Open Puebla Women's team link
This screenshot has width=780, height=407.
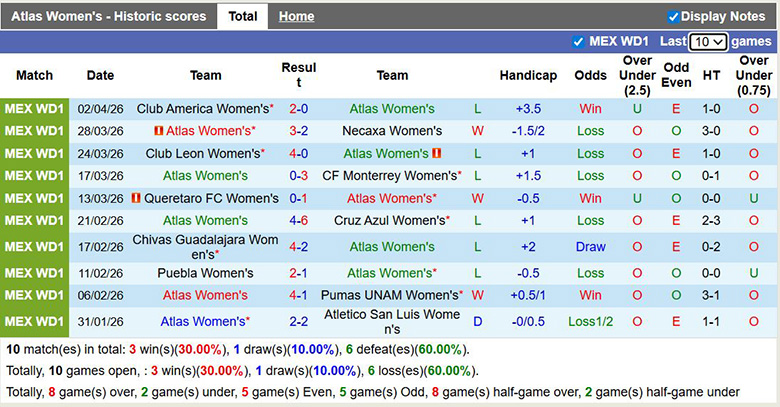click(x=205, y=273)
